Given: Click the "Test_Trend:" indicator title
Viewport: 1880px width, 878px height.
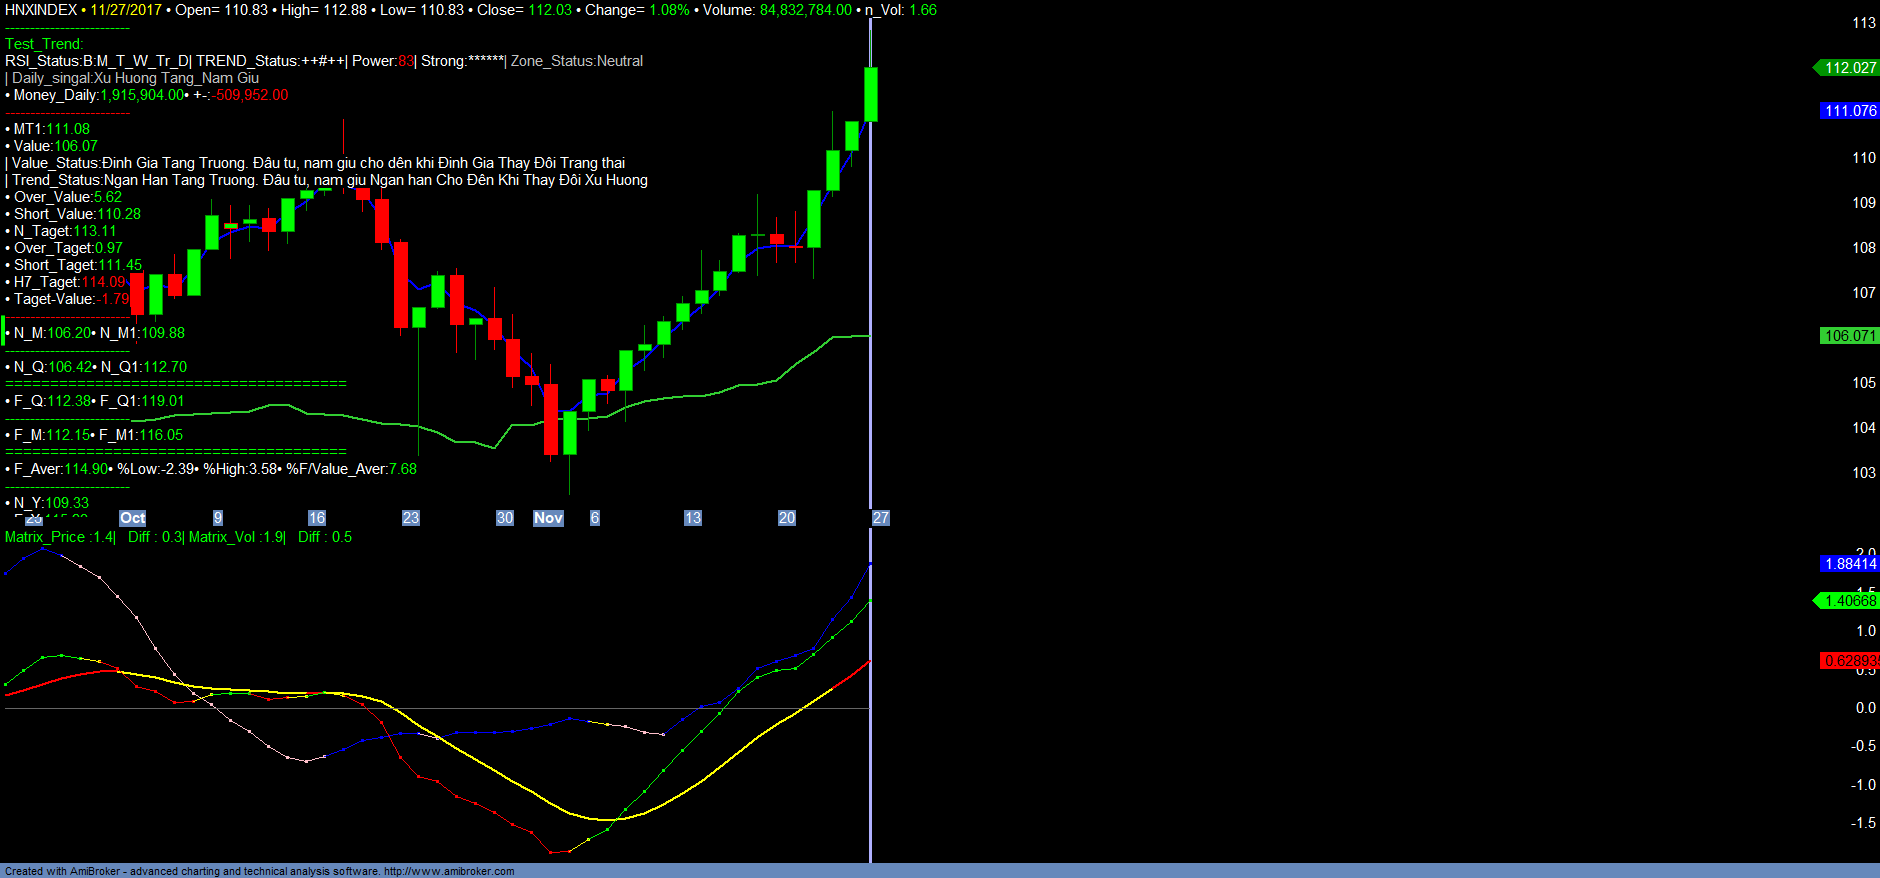Looking at the screenshot, I should pyautogui.click(x=44, y=44).
